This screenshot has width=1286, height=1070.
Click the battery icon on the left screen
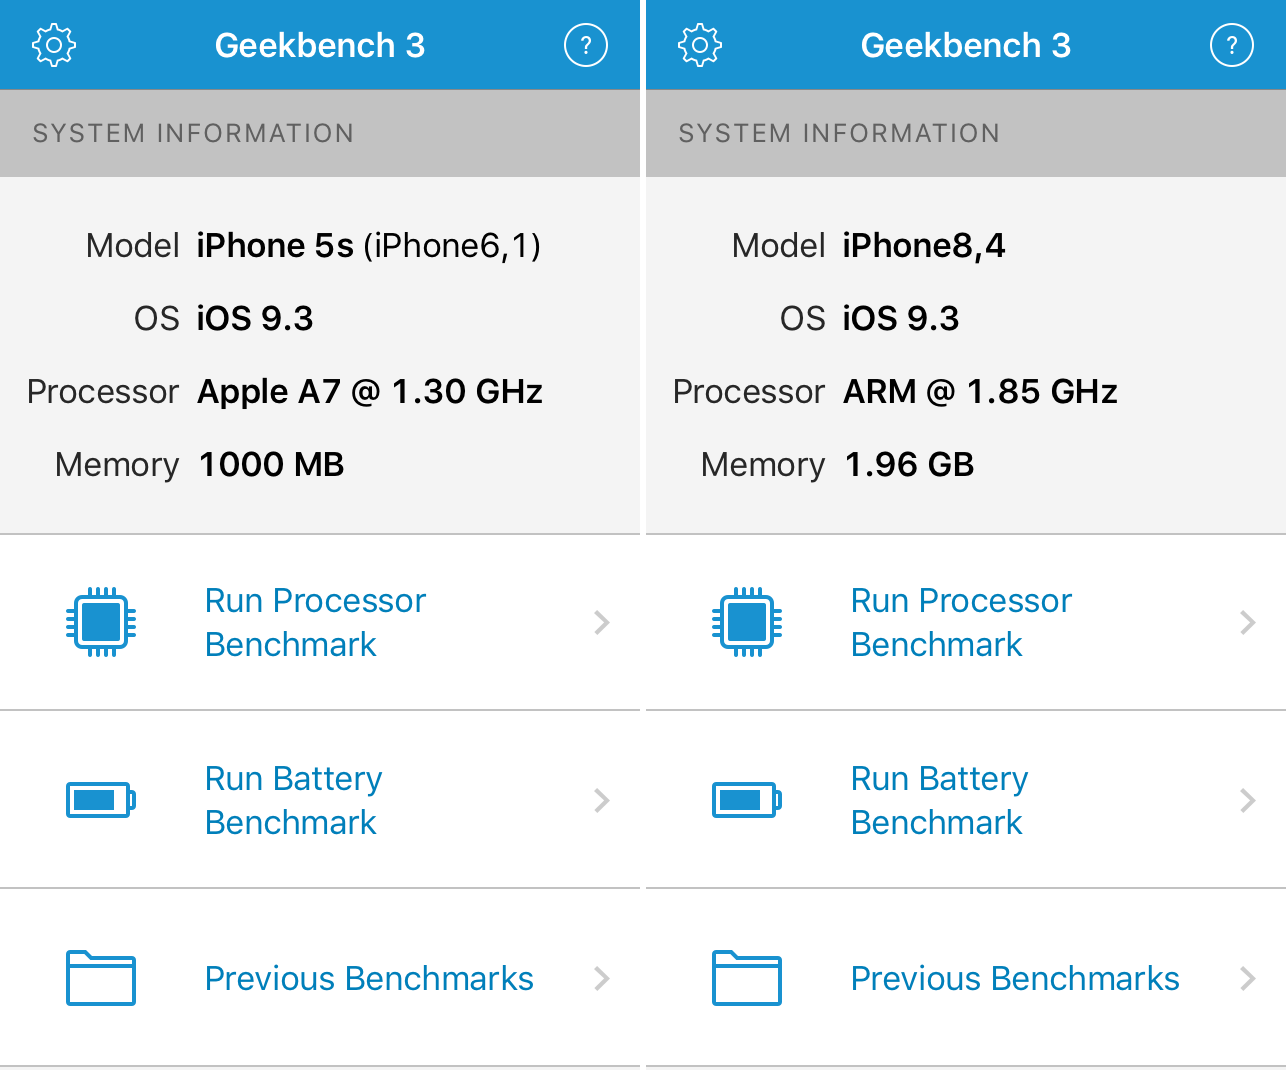100,800
